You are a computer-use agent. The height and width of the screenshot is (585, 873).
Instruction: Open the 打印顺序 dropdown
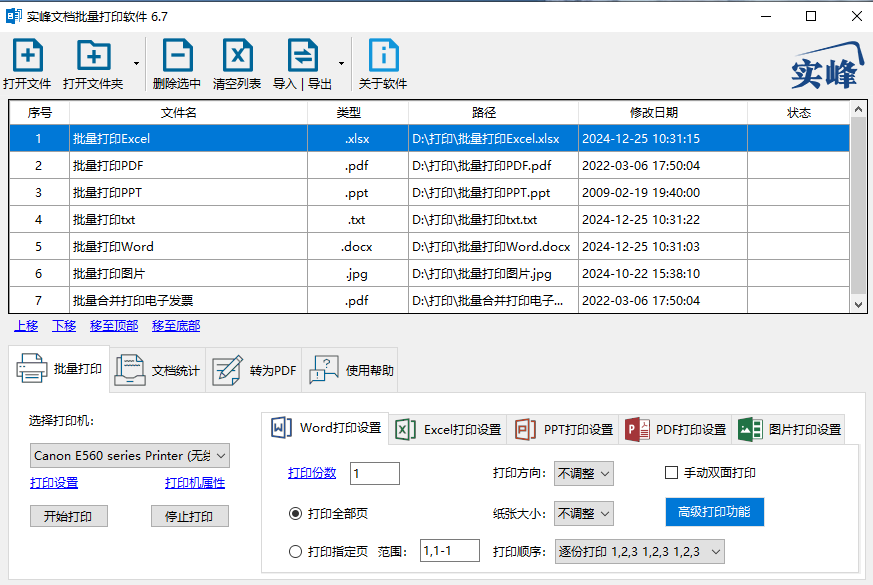[x=640, y=552]
